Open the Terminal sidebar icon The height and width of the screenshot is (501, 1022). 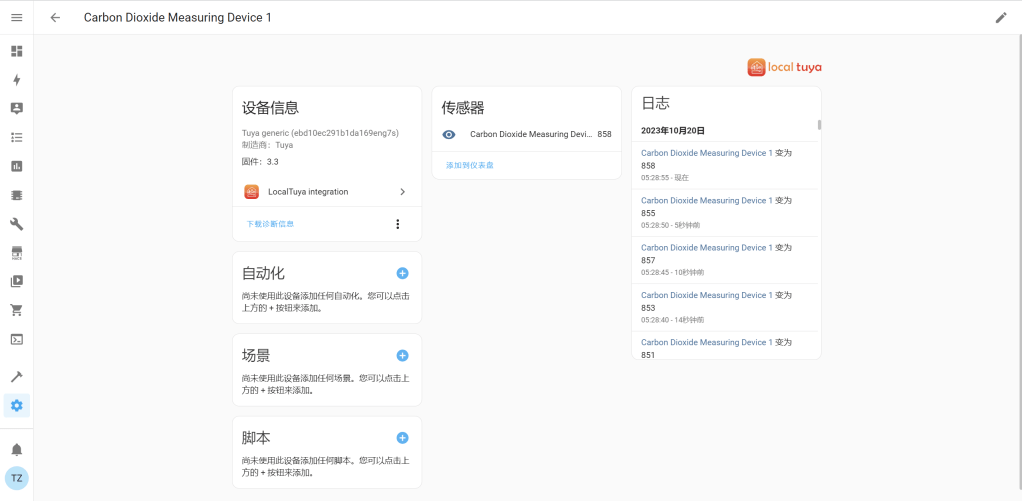pyautogui.click(x=16, y=339)
